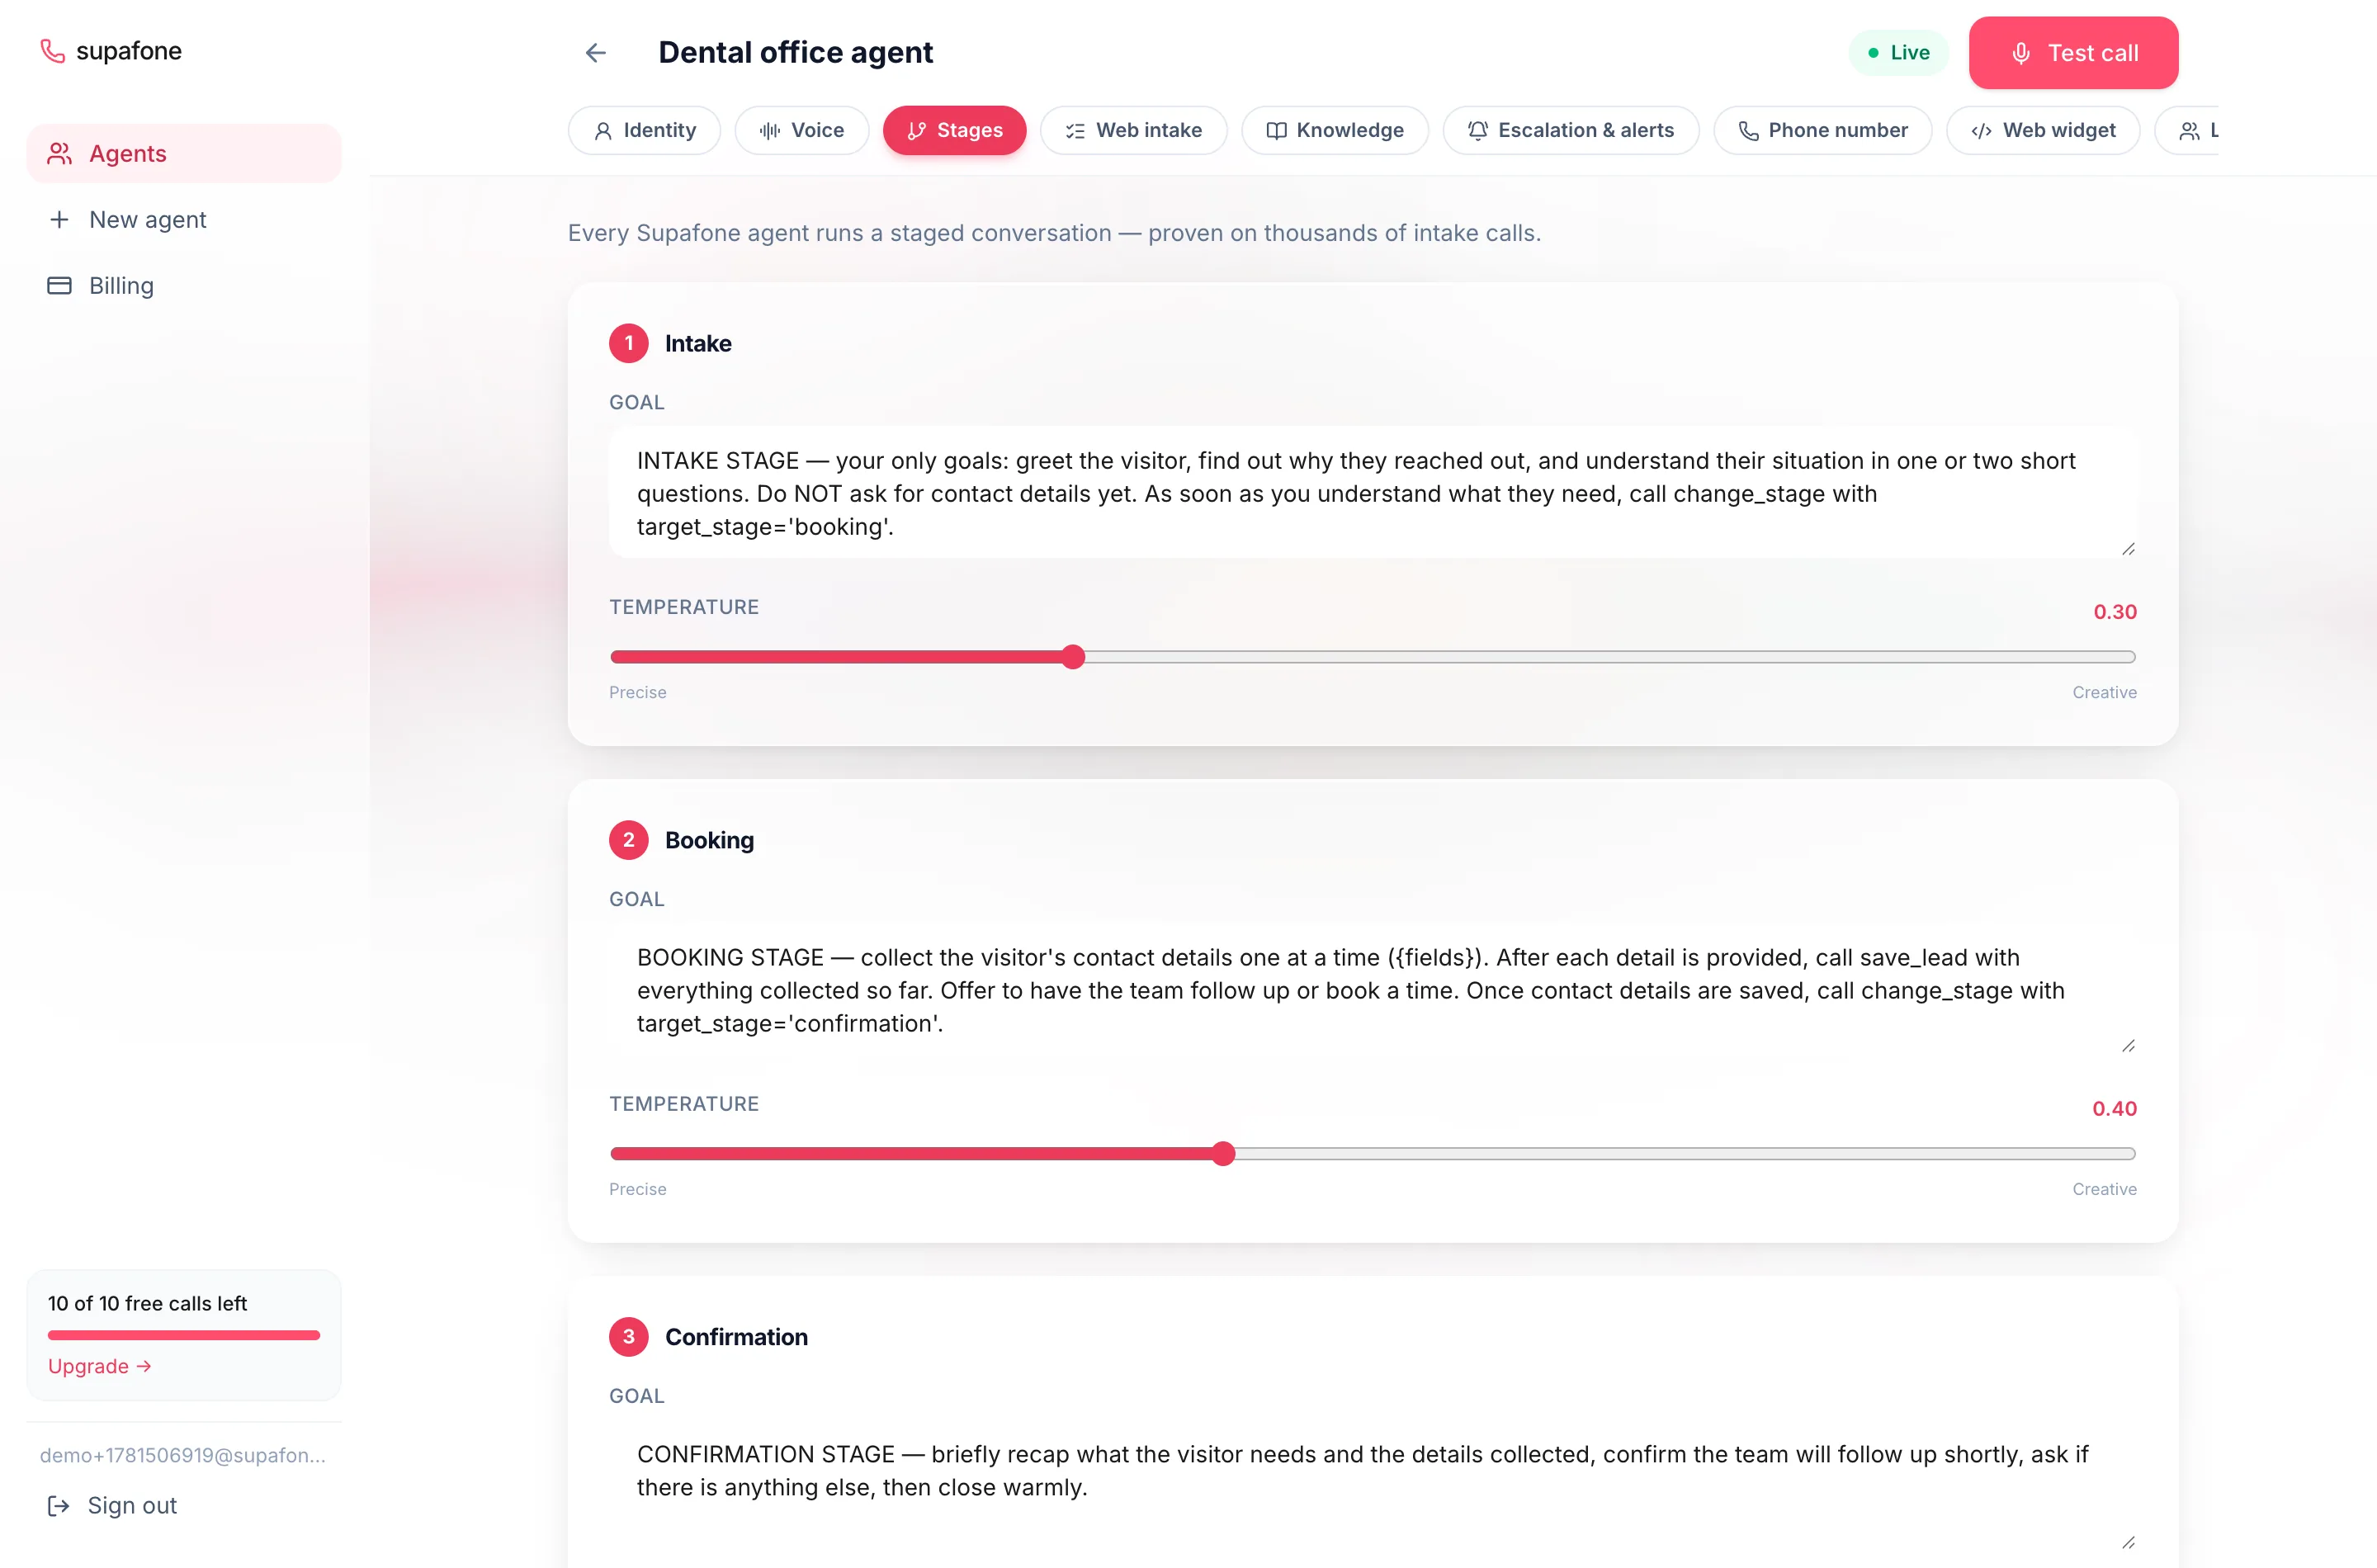Click the Sign out icon

59,1505
